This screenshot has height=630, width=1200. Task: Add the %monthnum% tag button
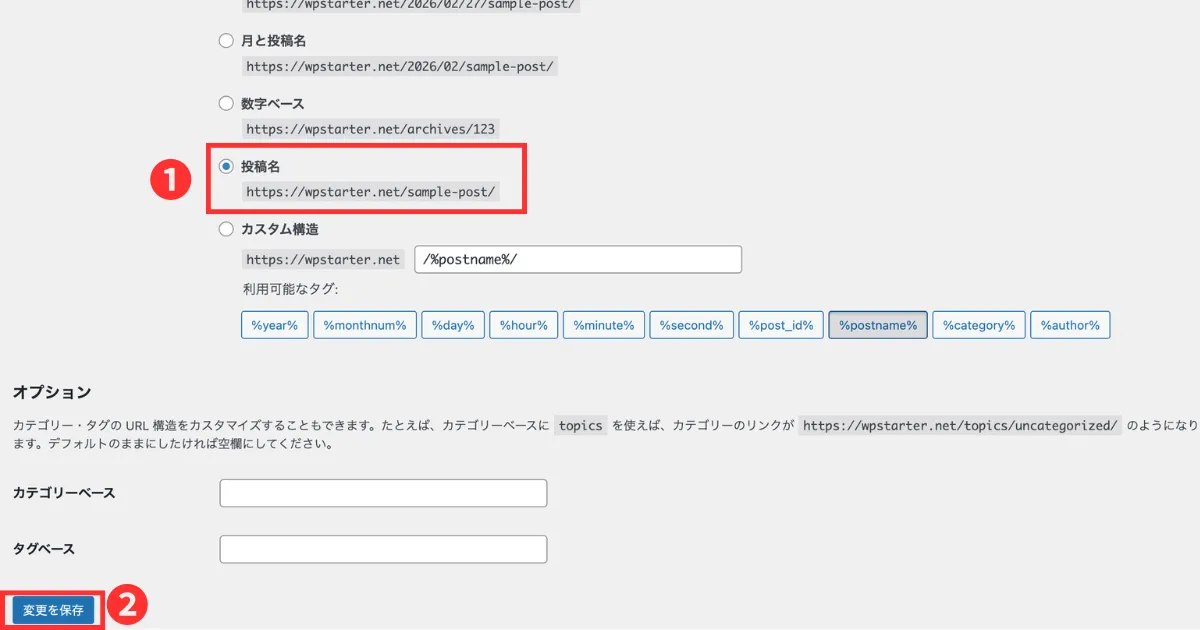coord(364,325)
